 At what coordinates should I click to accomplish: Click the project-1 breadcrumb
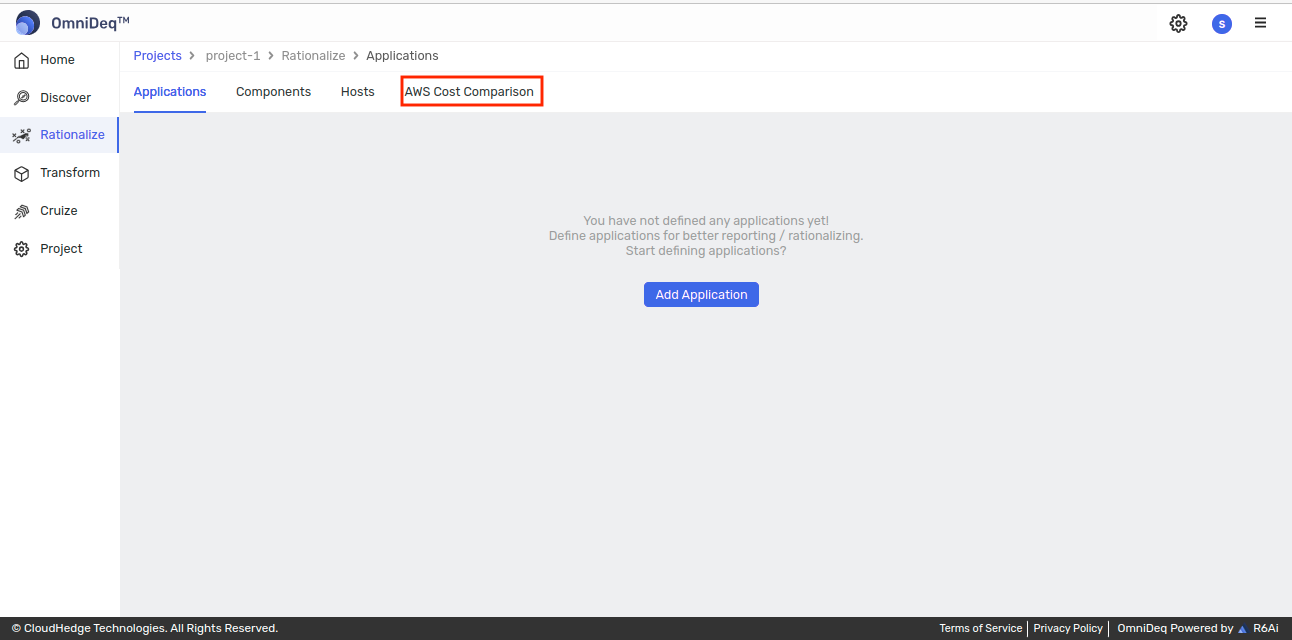click(x=232, y=56)
